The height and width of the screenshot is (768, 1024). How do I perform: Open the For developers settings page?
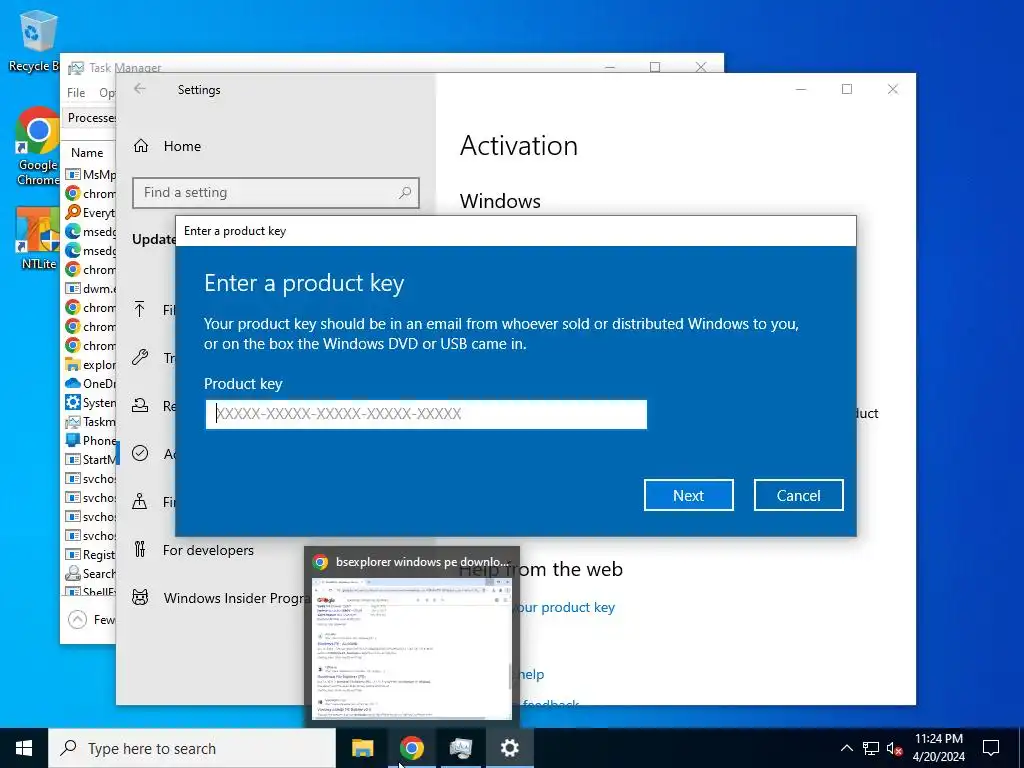[x=208, y=550]
